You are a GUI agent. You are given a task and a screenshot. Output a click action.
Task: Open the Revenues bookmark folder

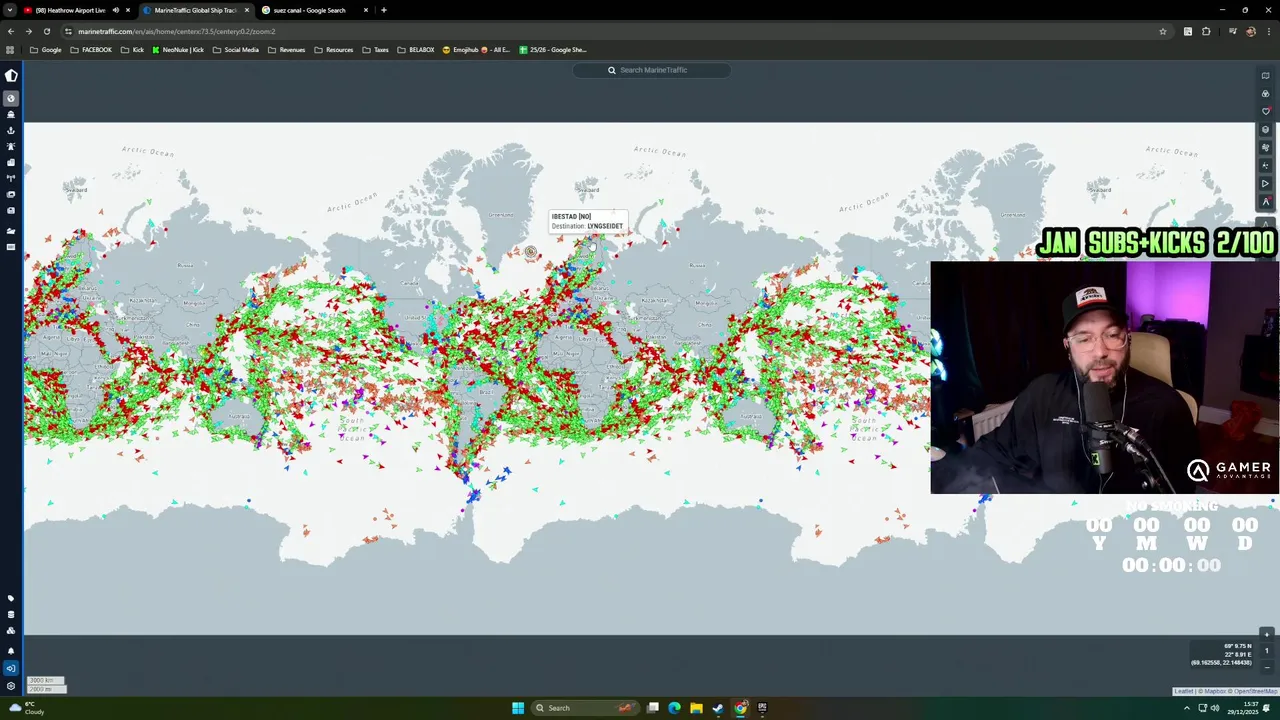(286, 50)
